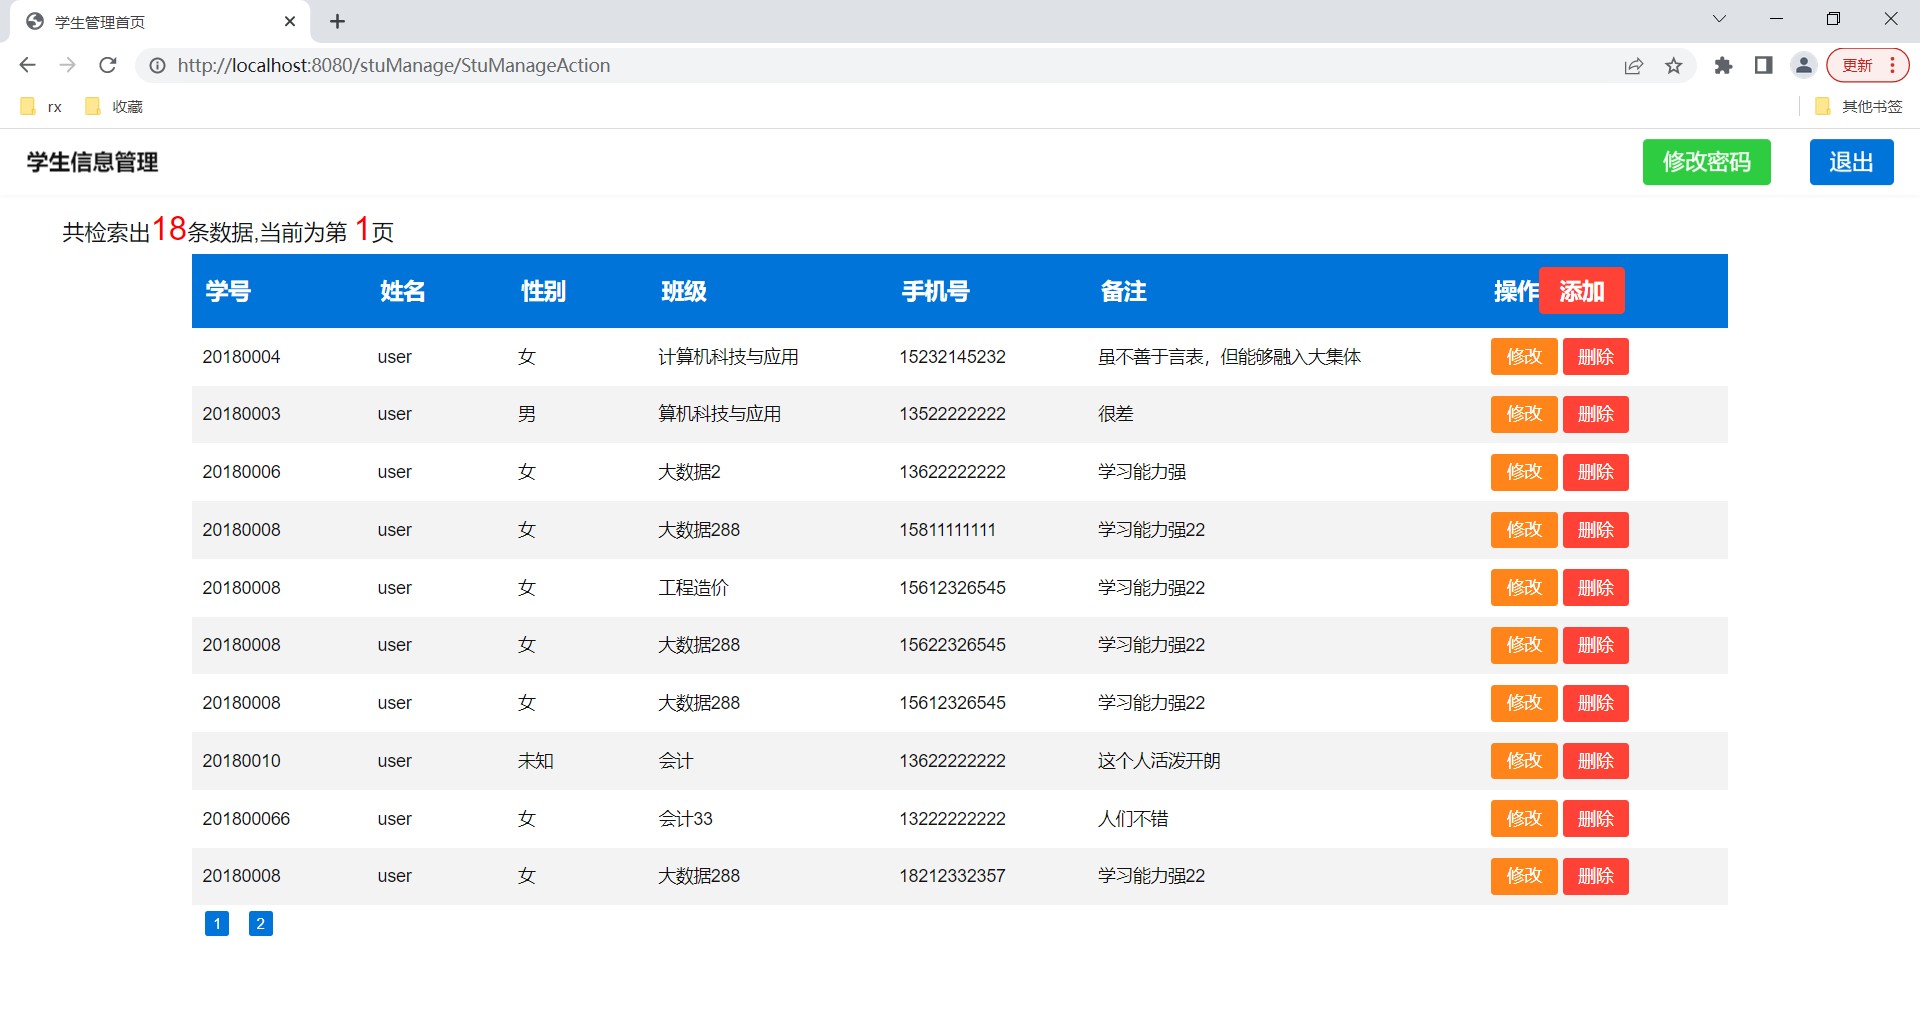Click the 更新 update button
Screen dimensions: 1920x1030
click(1867, 66)
